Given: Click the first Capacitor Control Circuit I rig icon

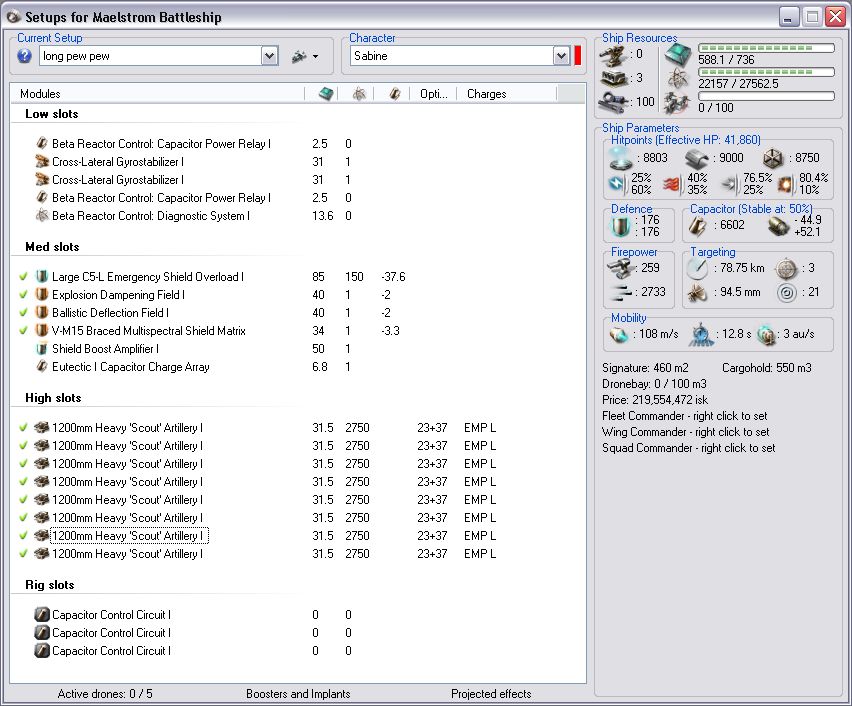Looking at the screenshot, I should 42,615.
